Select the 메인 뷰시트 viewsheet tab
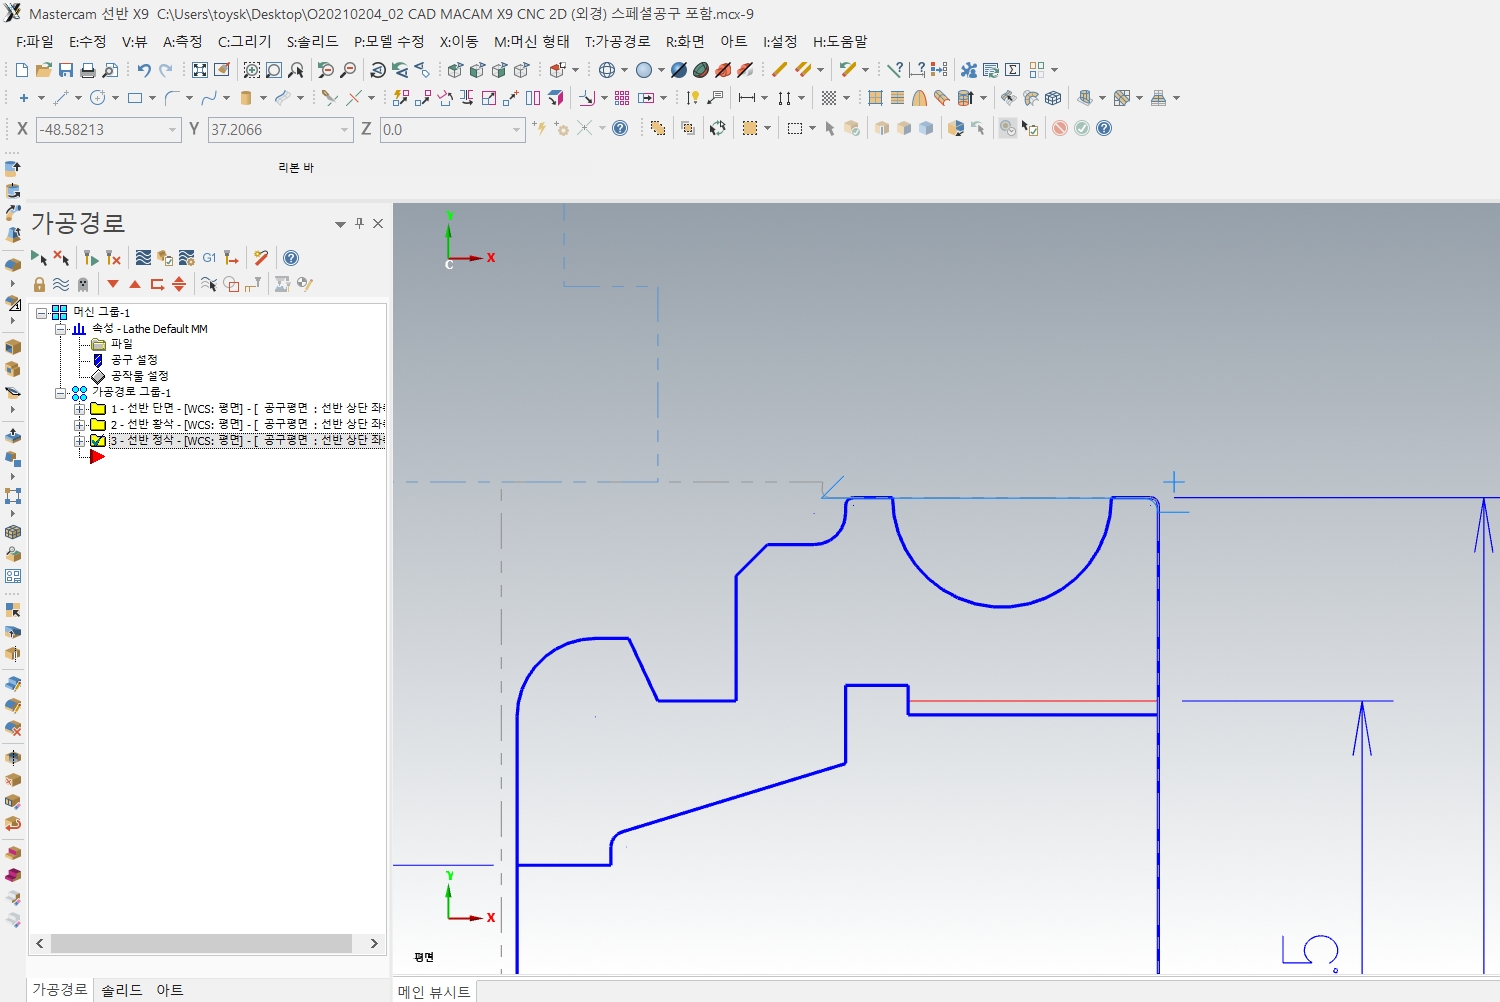1500x1002 pixels. click(434, 992)
